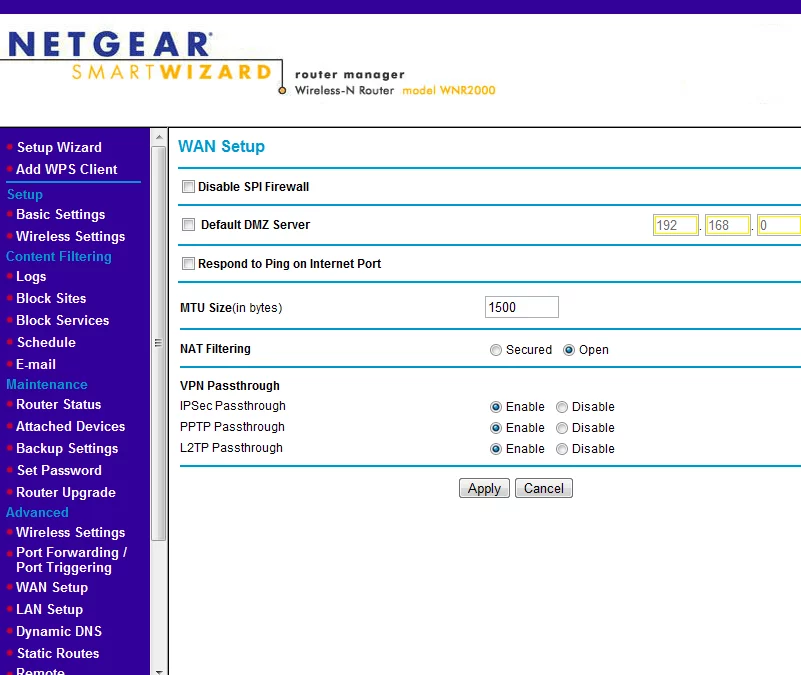Click the first DMZ IP octet field
801x675 pixels.
[x=675, y=225]
